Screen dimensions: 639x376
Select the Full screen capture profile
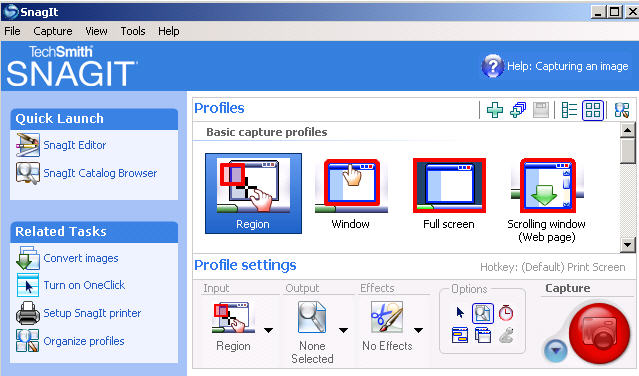click(449, 194)
